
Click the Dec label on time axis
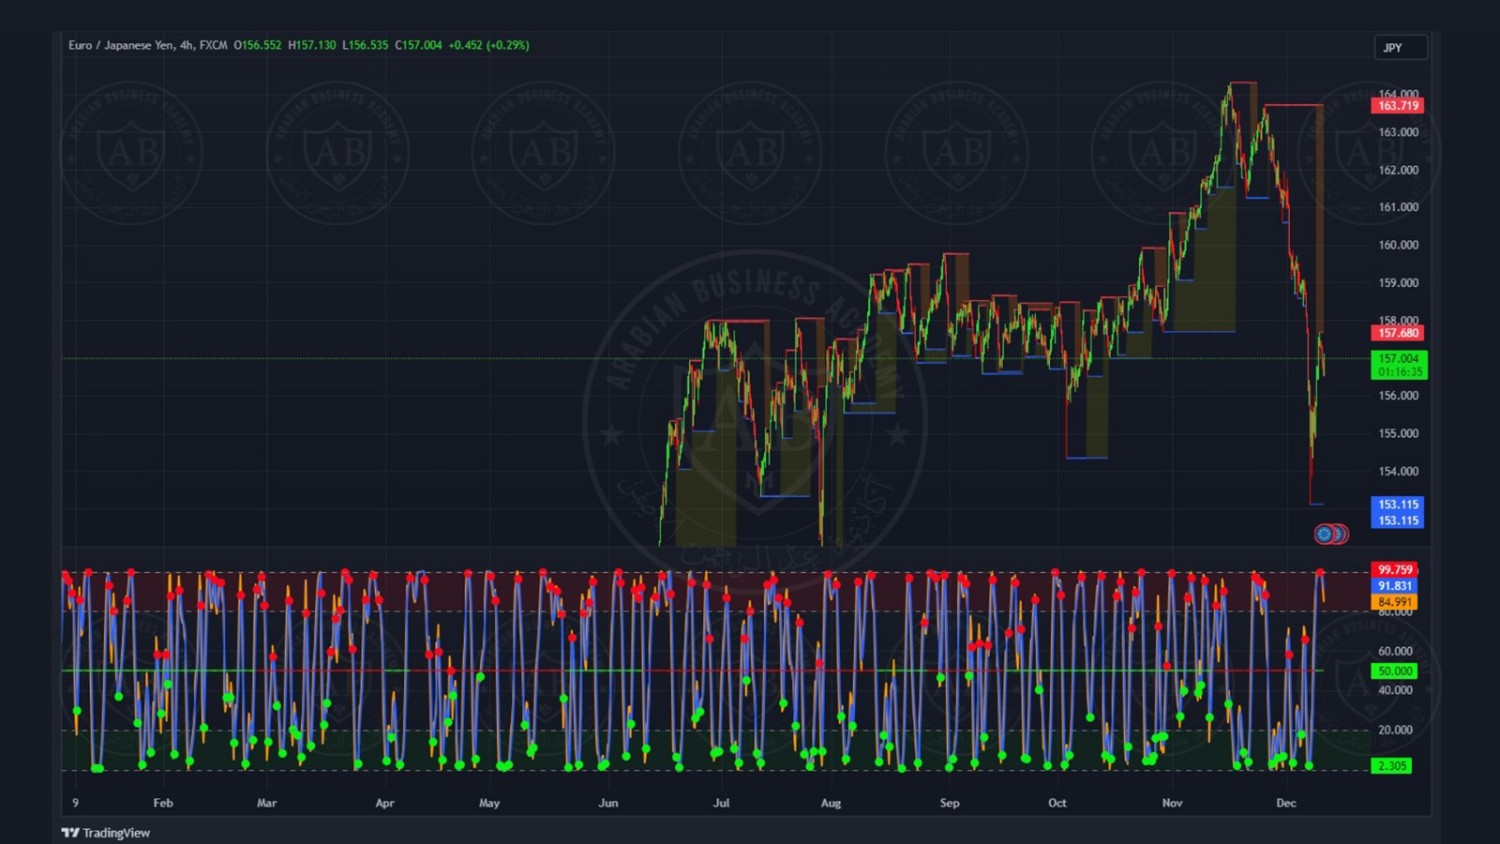click(x=1286, y=803)
